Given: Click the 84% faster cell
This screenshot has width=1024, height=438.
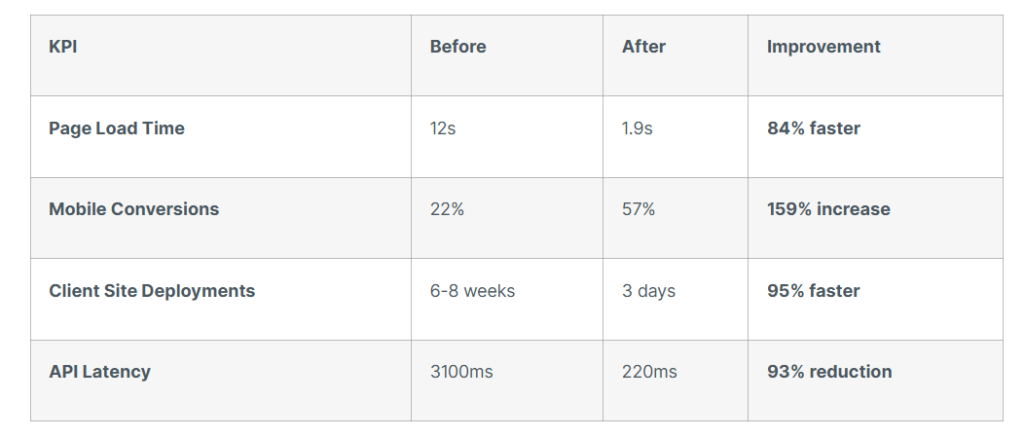Looking at the screenshot, I should [813, 129].
